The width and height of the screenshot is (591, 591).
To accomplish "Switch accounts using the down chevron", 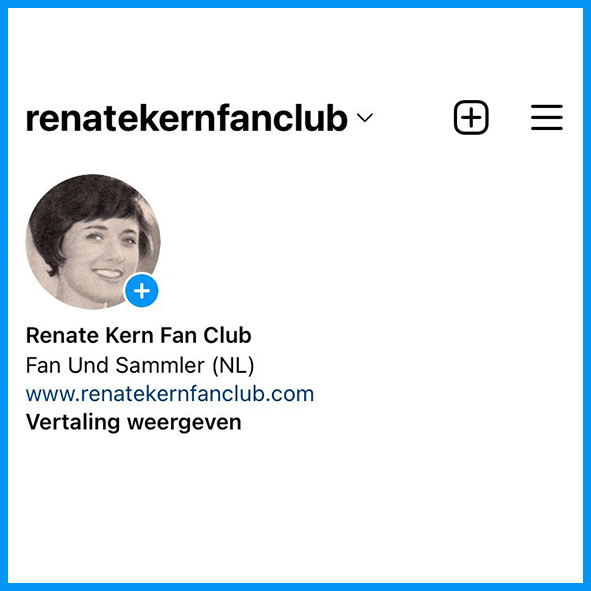I will (x=364, y=118).
